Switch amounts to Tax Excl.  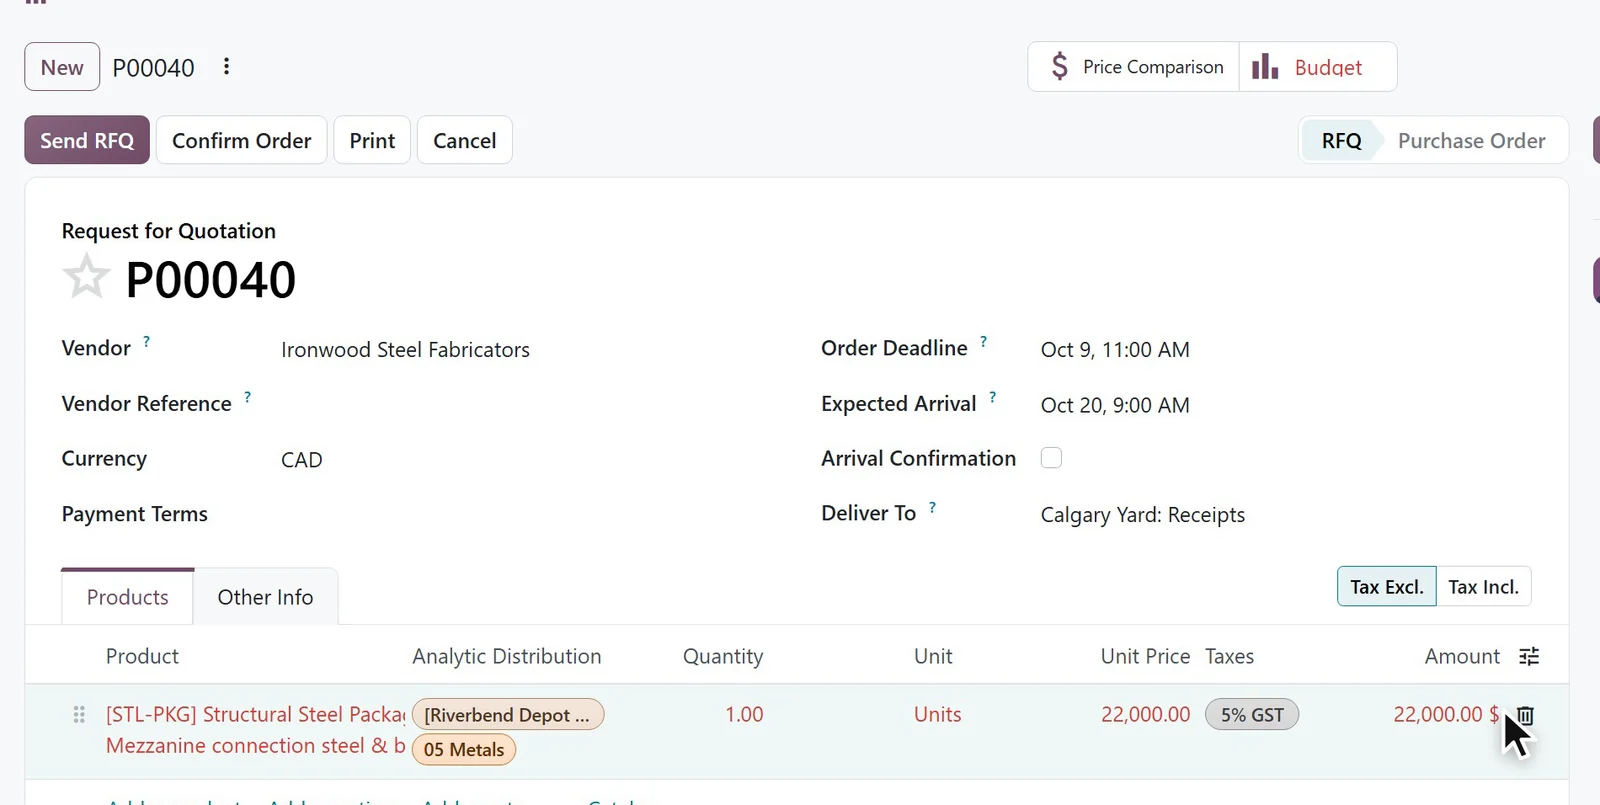click(x=1386, y=587)
